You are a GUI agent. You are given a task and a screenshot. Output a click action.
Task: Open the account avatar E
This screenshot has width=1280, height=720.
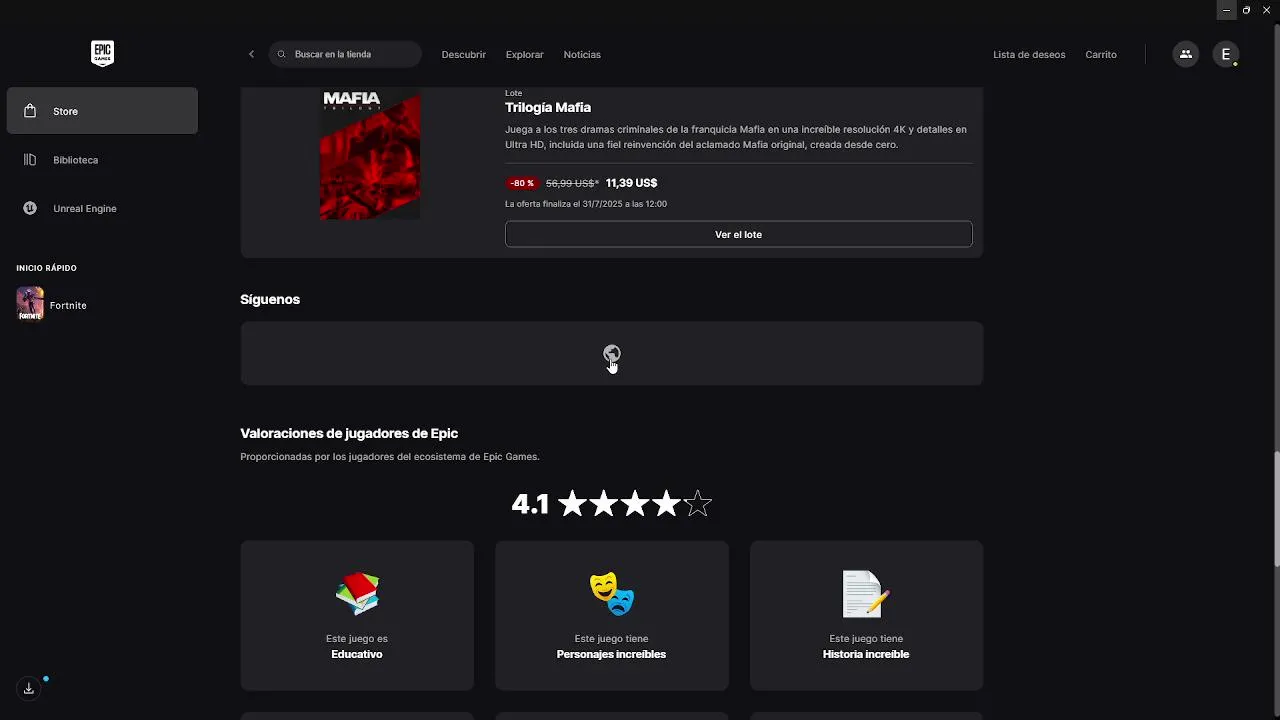click(1226, 54)
